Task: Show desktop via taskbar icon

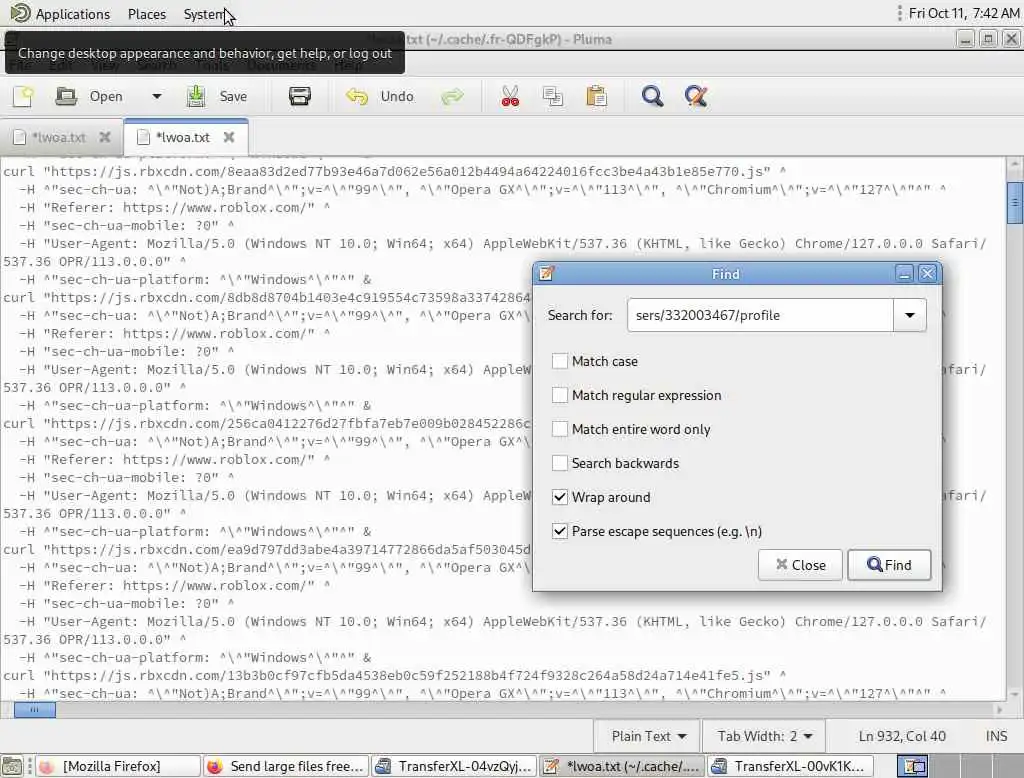Action: point(12,766)
